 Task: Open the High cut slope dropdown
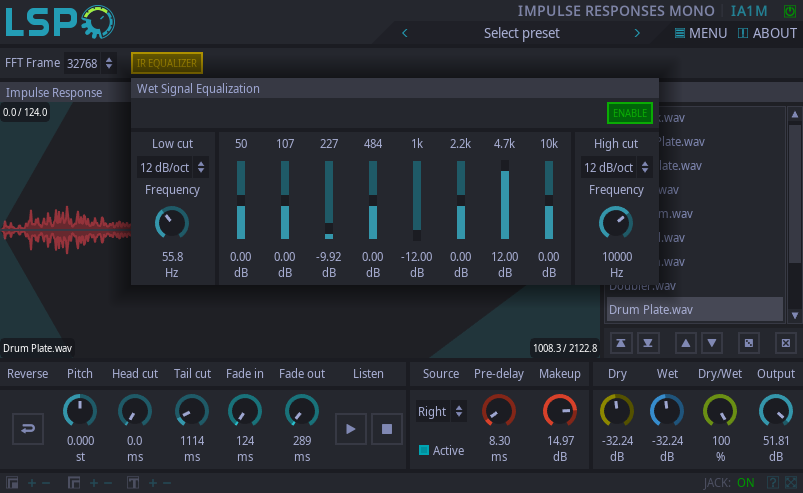pos(616,167)
